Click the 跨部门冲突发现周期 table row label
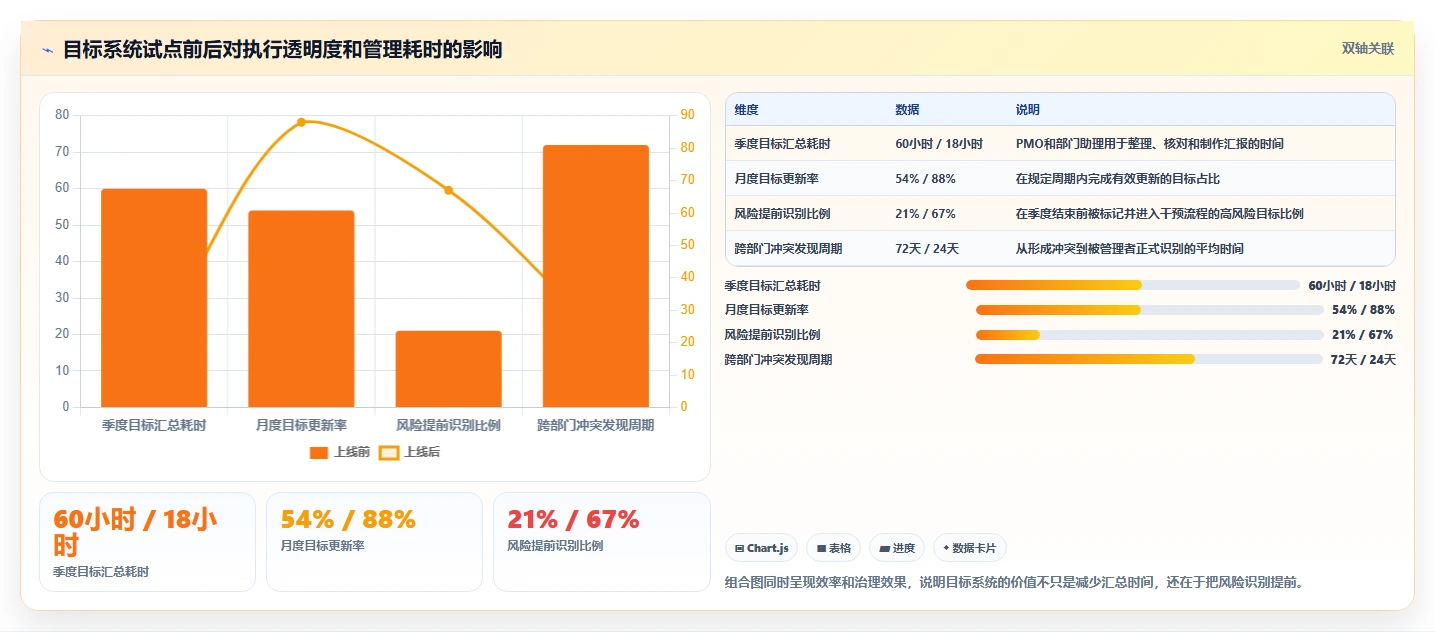The height and width of the screenshot is (632, 1435). (x=788, y=249)
